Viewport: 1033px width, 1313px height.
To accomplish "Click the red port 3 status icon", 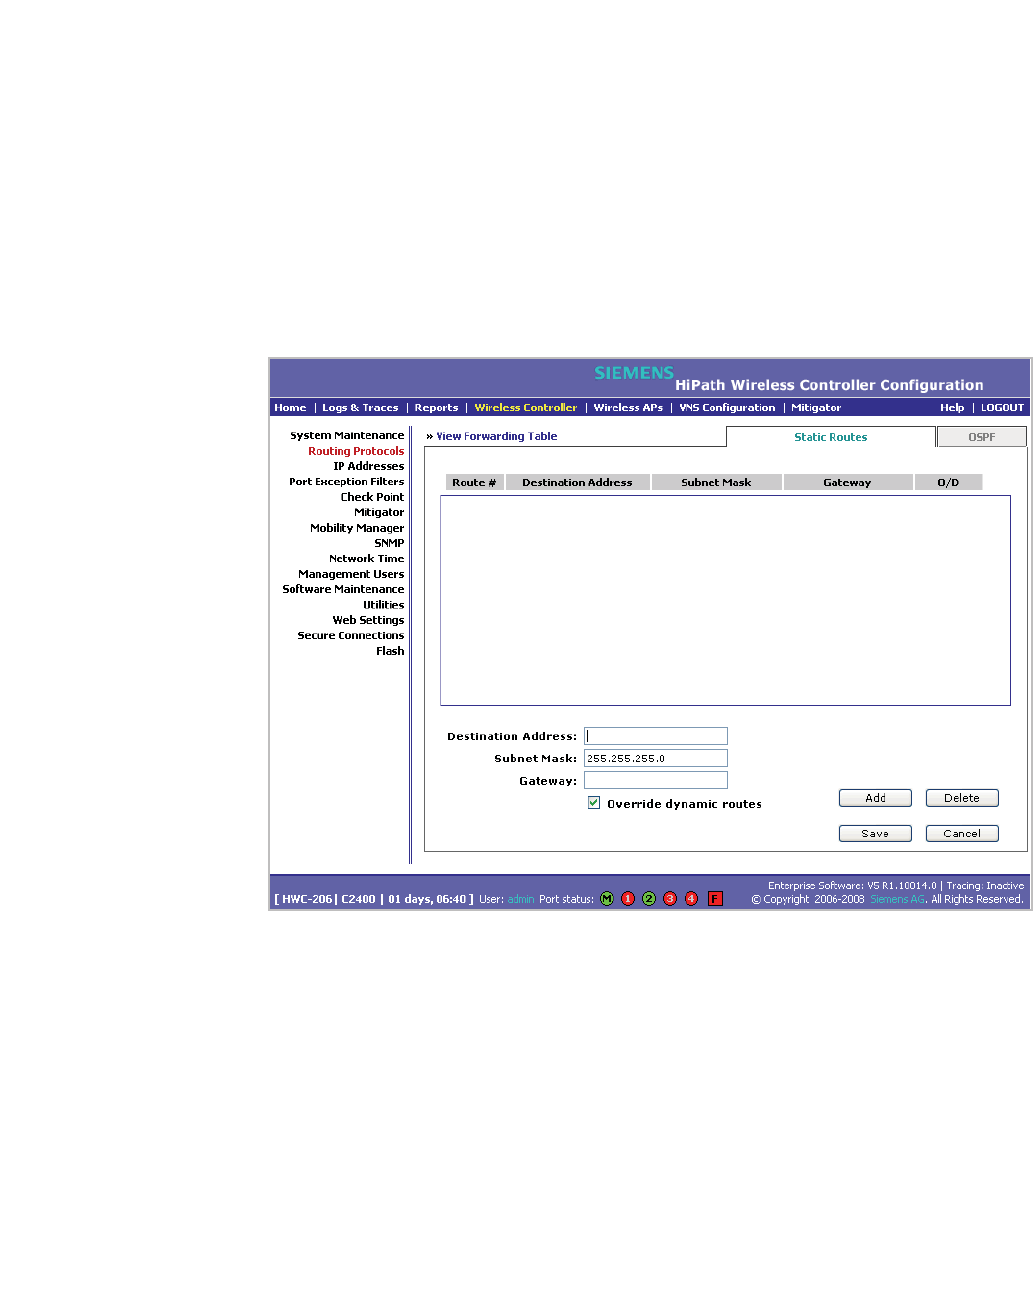I will coord(670,899).
